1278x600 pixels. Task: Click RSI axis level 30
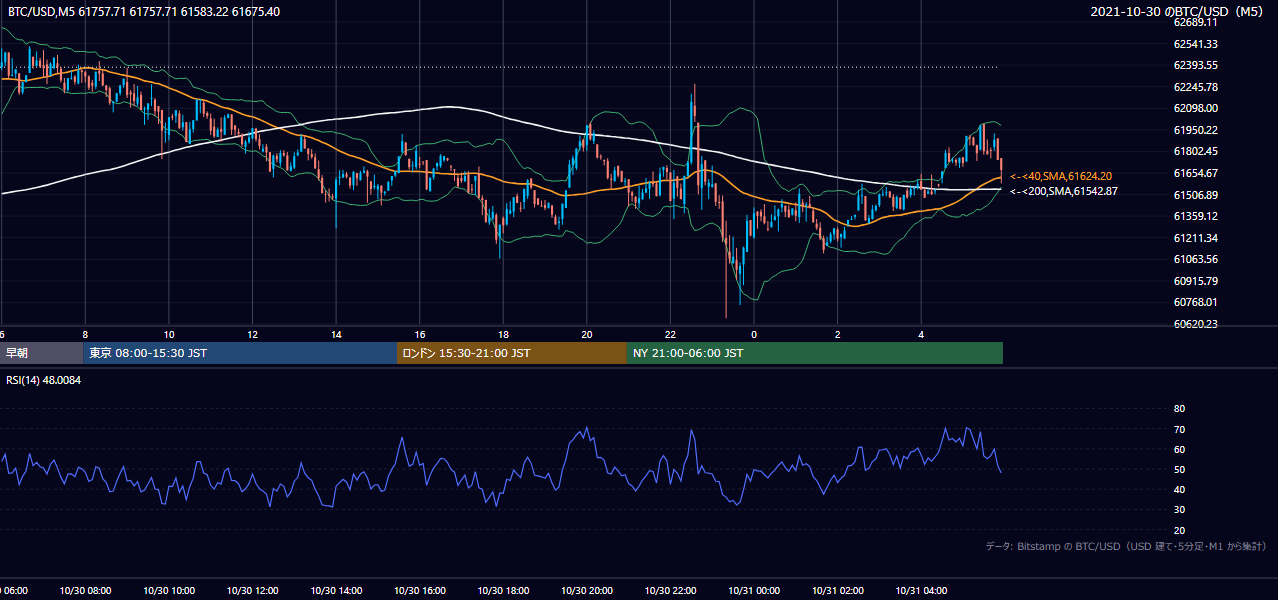pyautogui.click(x=1179, y=510)
